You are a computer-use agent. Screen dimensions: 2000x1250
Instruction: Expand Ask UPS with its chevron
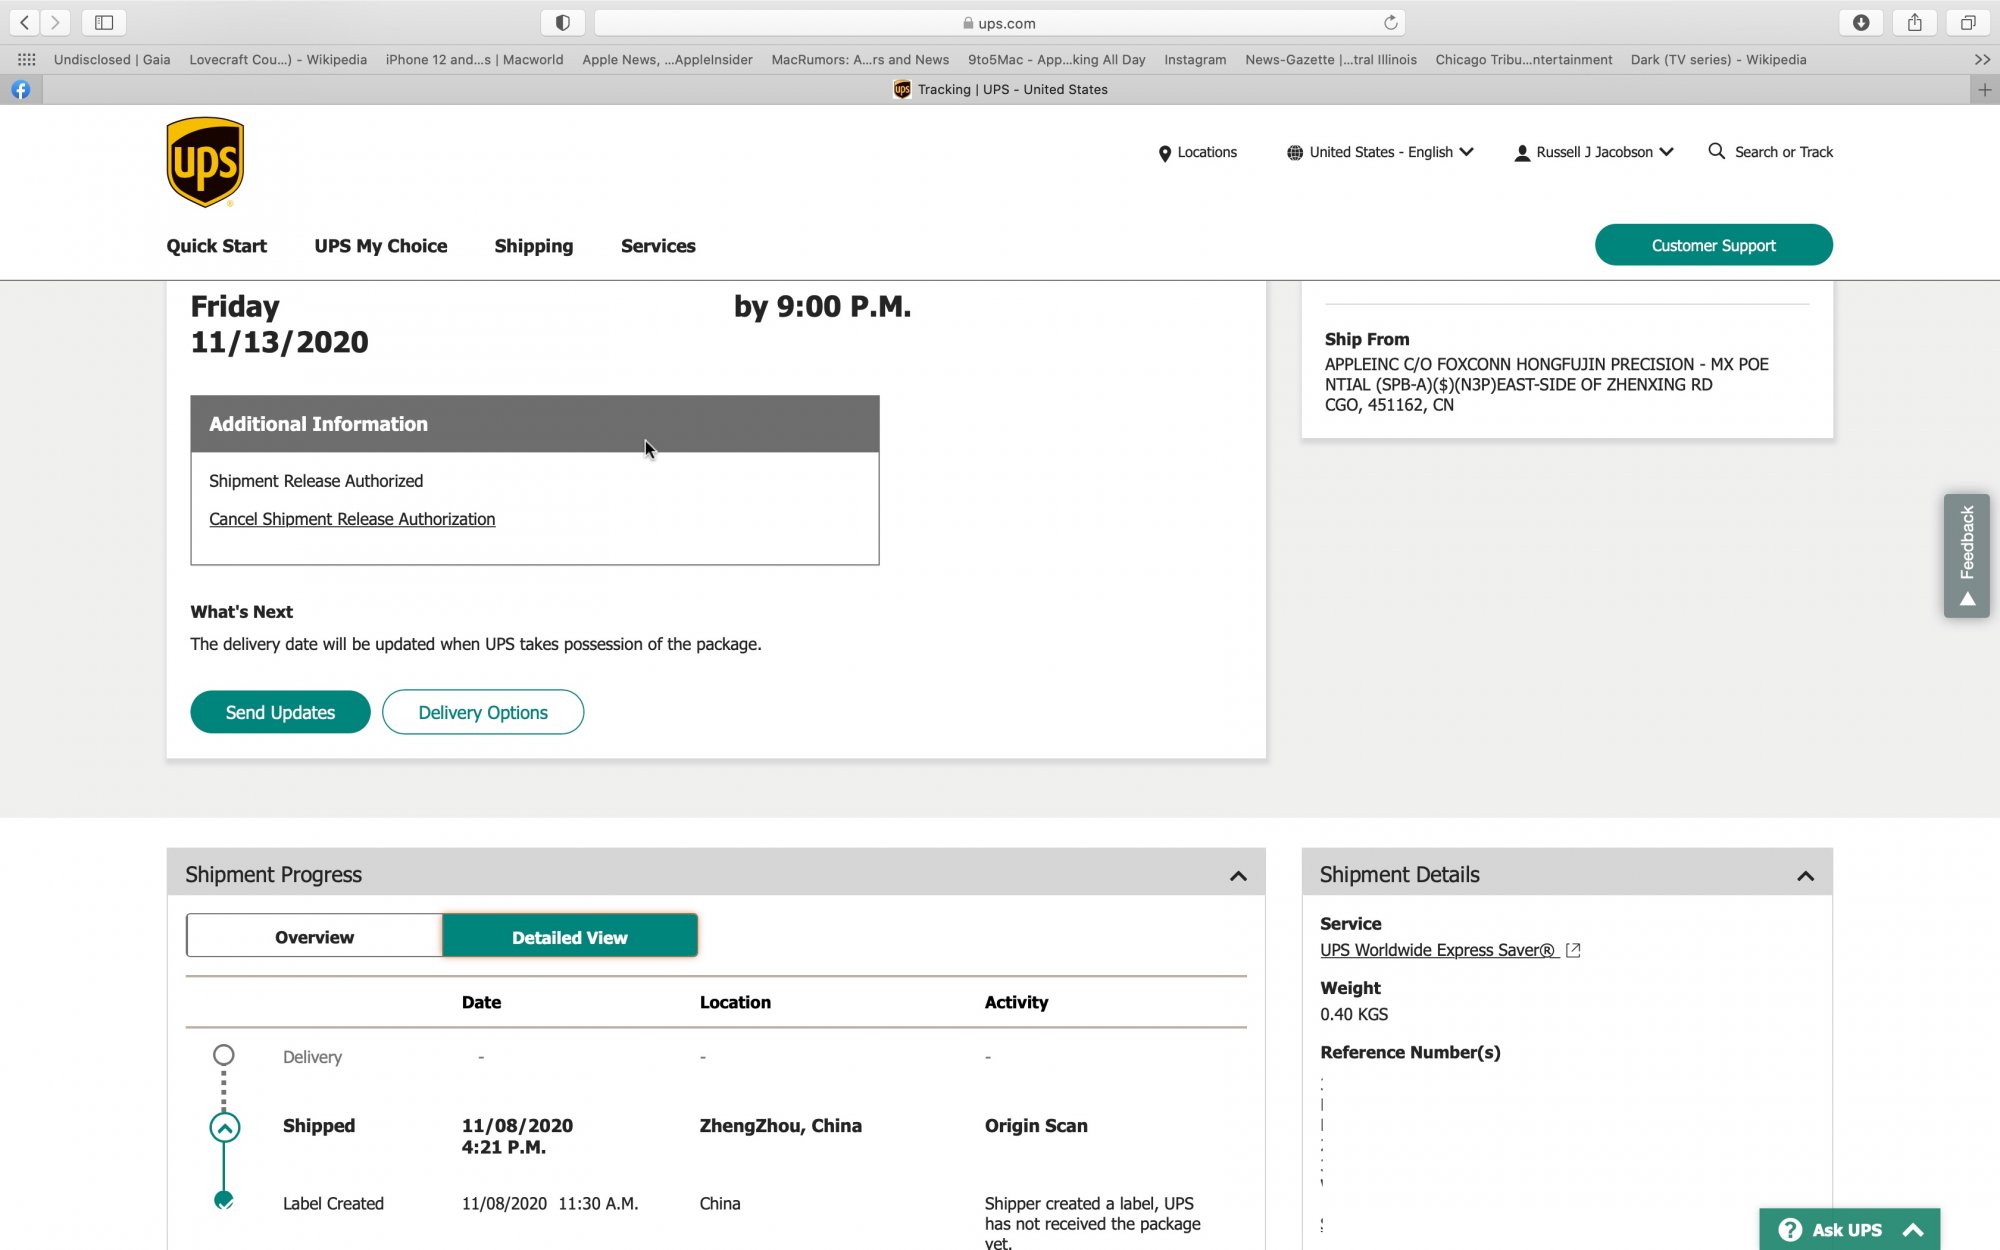click(1913, 1230)
